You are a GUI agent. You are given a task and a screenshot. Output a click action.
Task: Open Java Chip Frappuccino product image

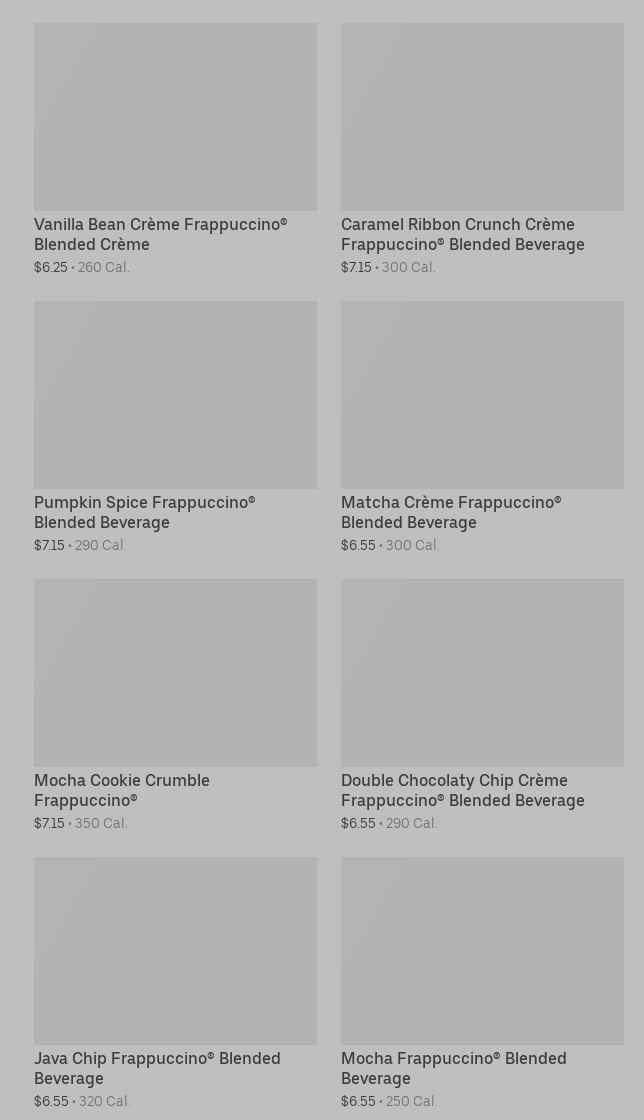tap(175, 950)
